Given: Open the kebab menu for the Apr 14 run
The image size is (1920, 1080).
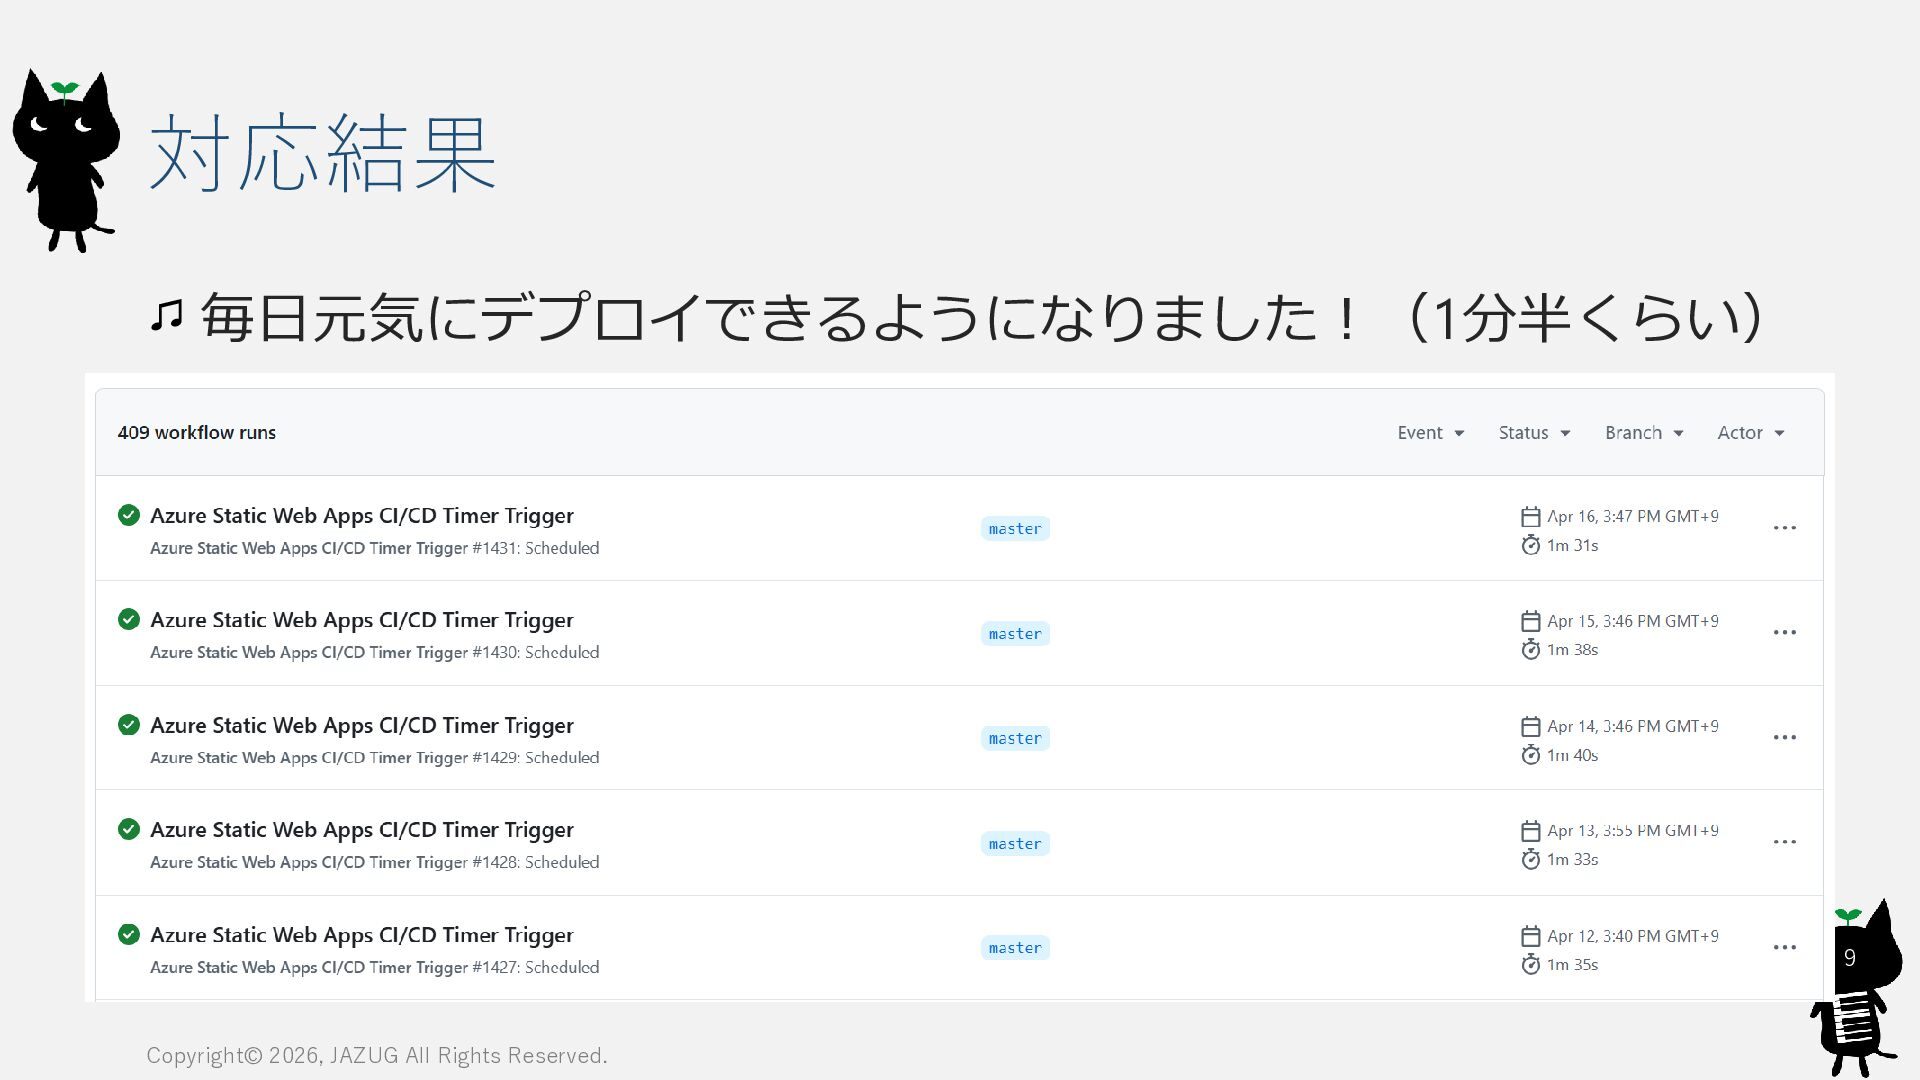Looking at the screenshot, I should point(1784,738).
